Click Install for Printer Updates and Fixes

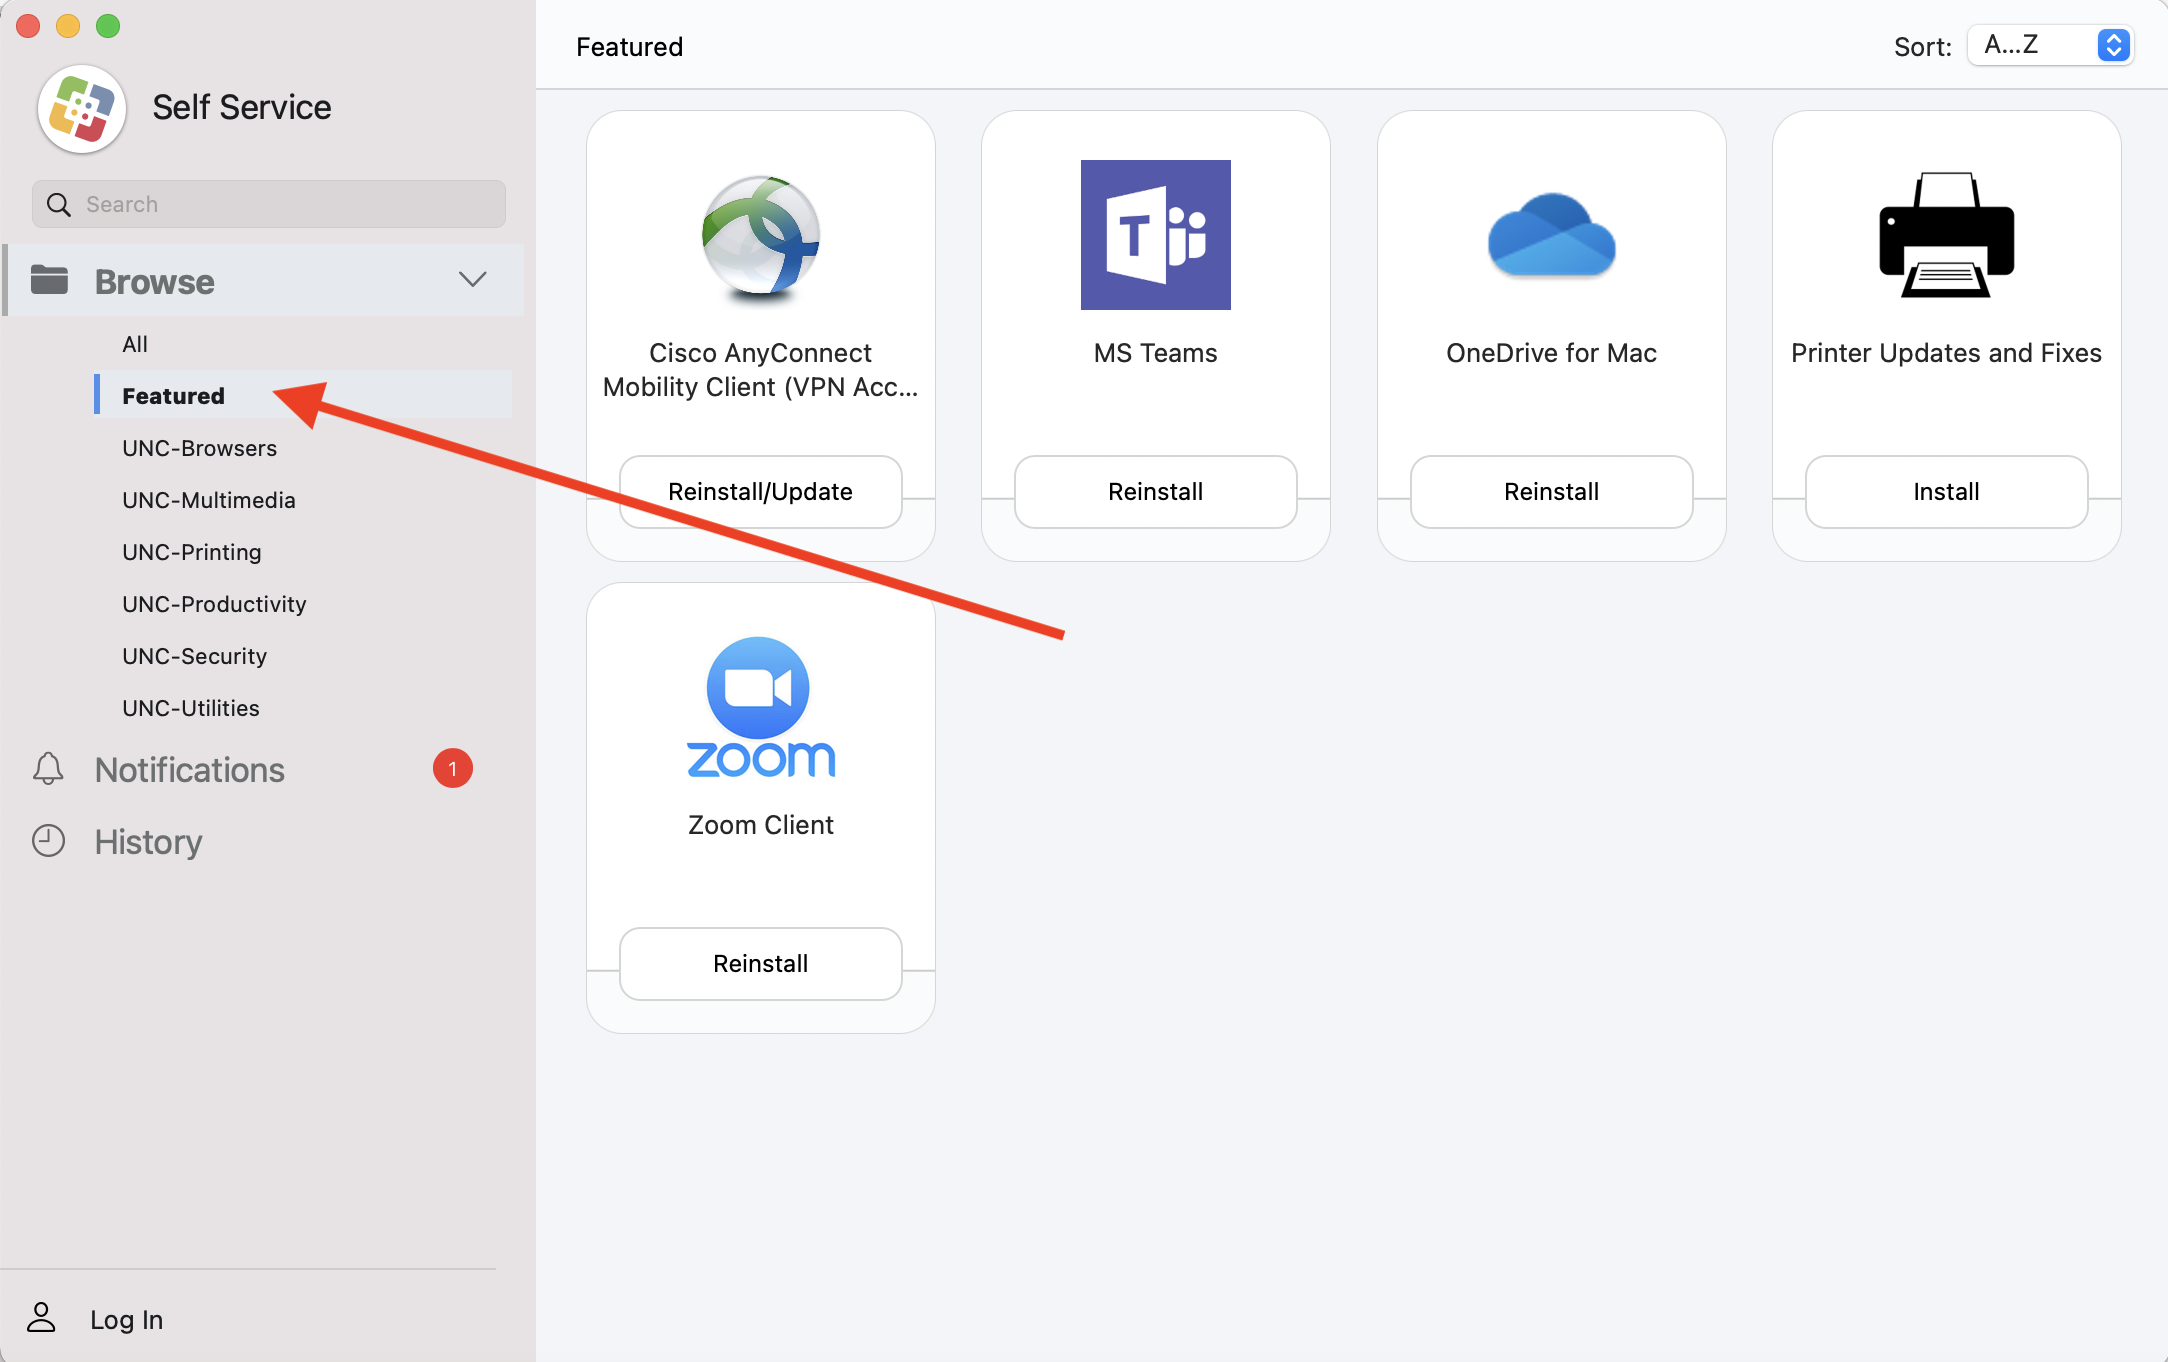tap(1945, 491)
